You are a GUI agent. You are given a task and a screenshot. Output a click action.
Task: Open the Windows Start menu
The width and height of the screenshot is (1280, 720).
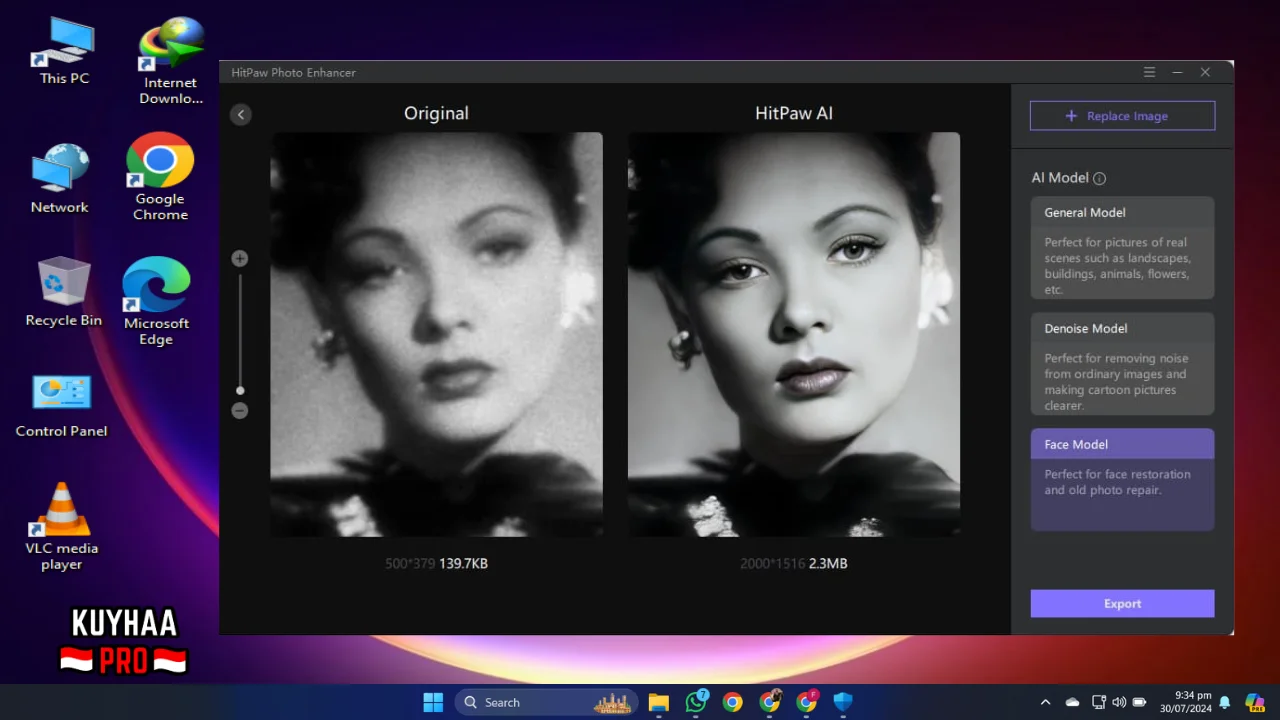[433, 702]
